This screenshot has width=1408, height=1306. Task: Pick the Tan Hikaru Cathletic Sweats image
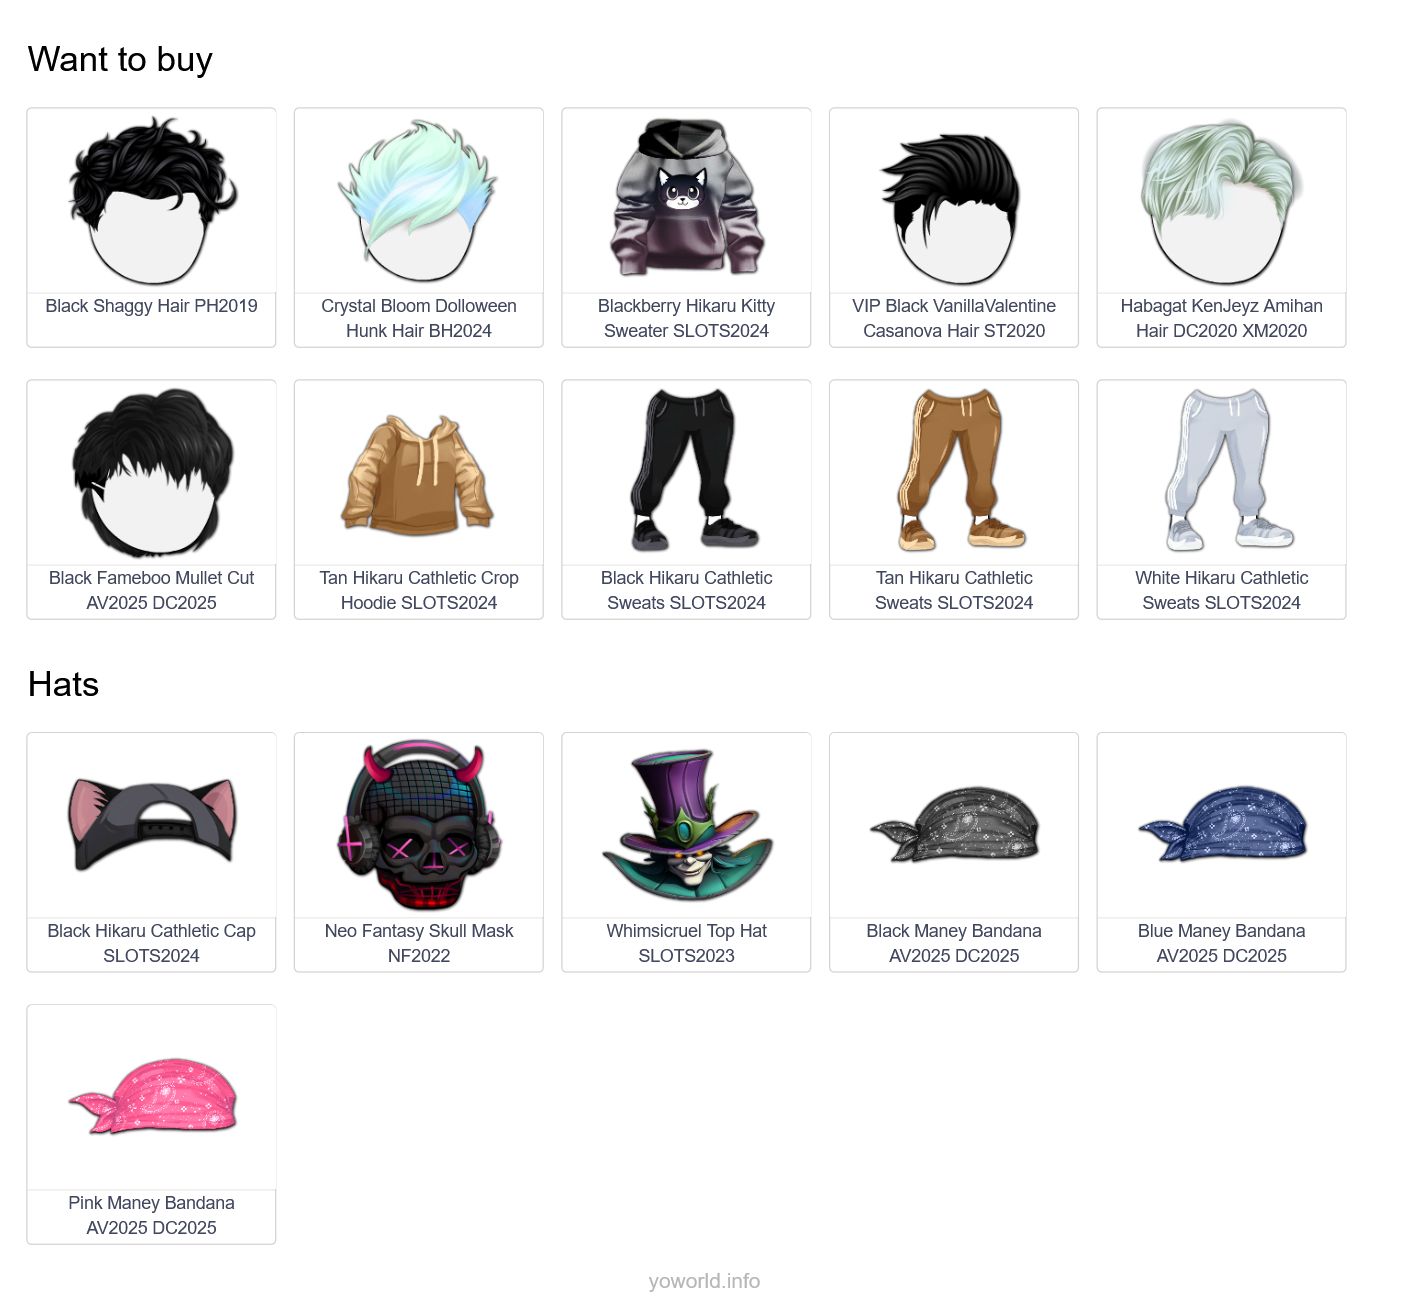[954, 472]
